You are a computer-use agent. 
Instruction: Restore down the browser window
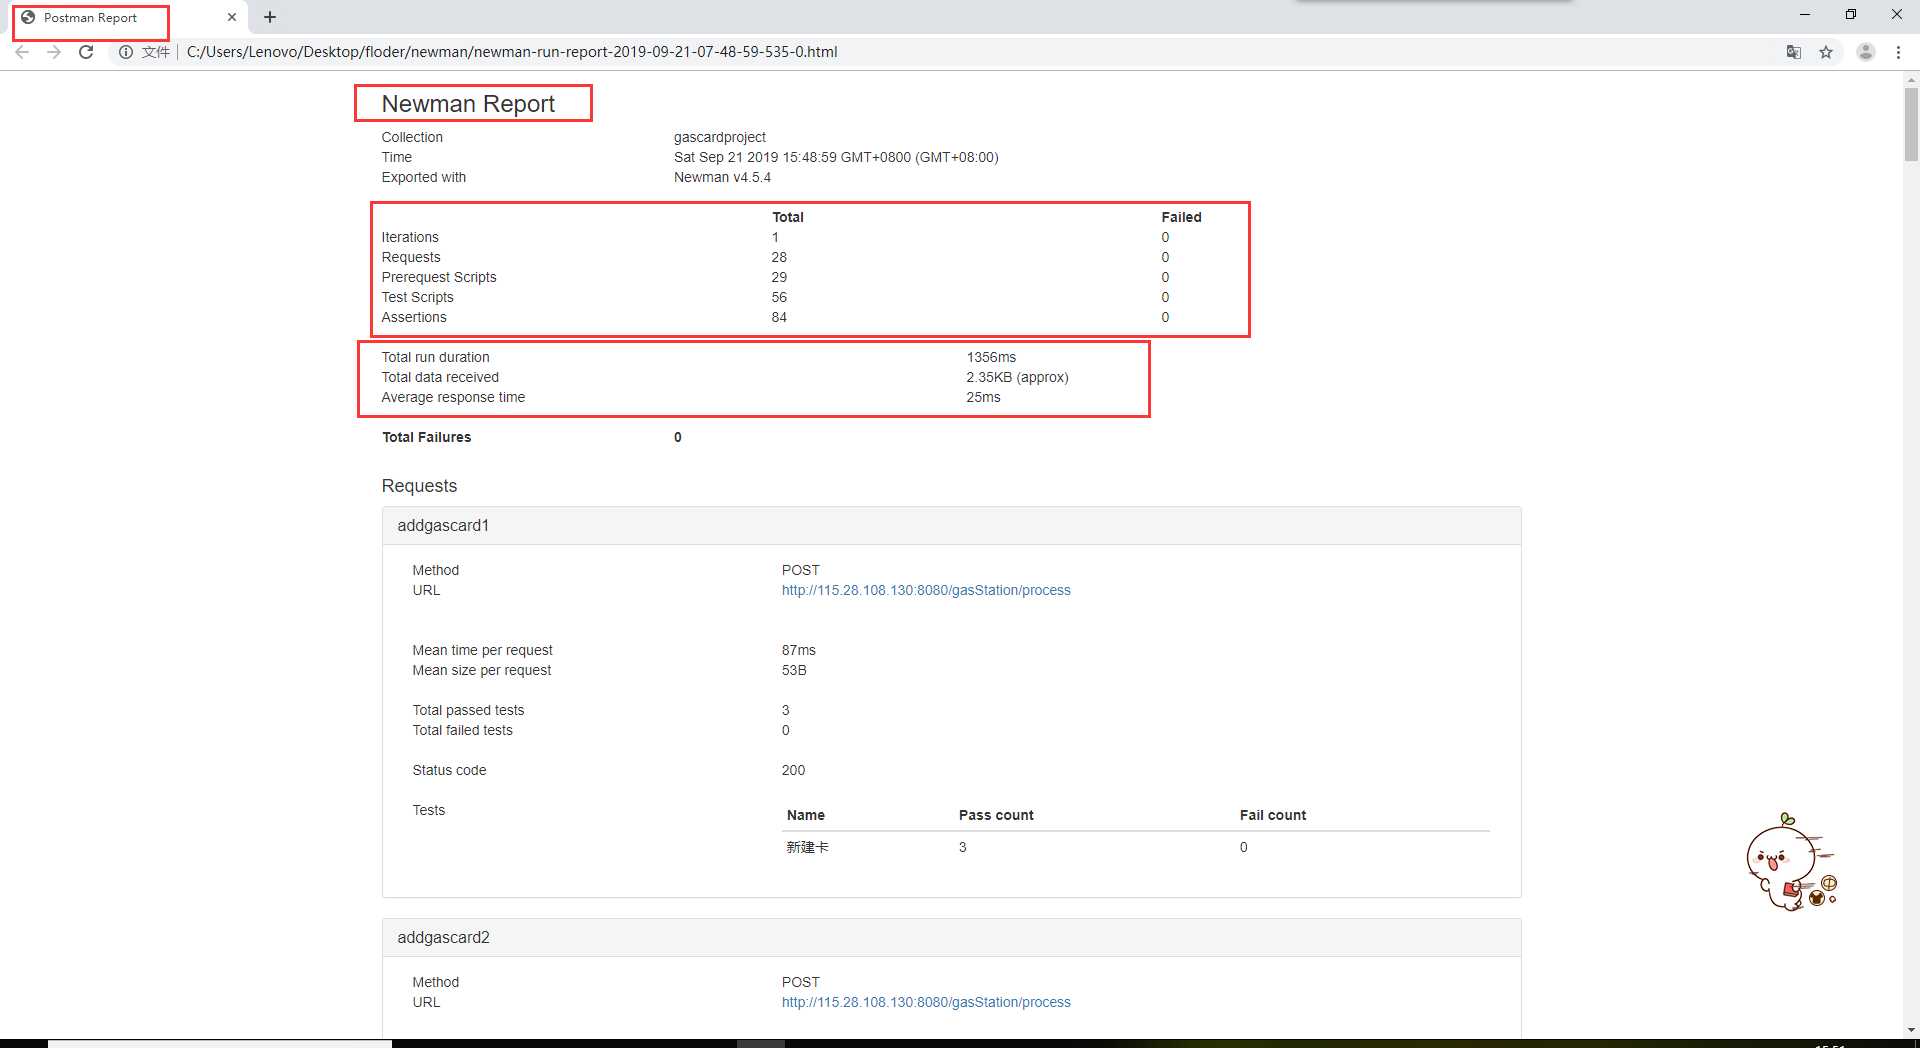pos(1851,15)
